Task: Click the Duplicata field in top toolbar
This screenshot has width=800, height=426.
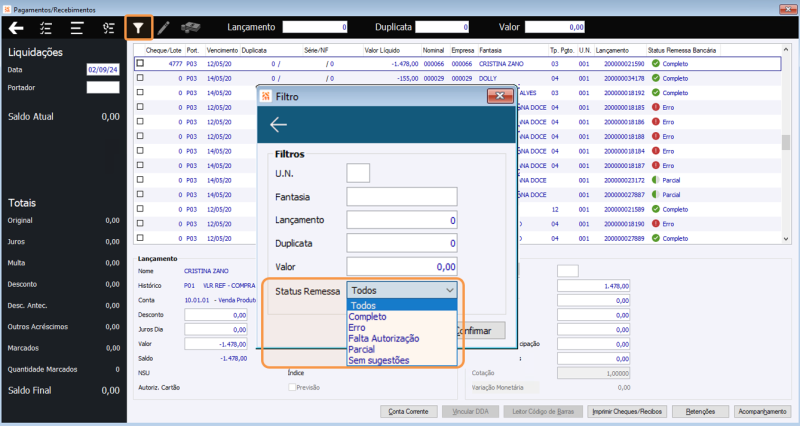Action: click(x=442, y=27)
